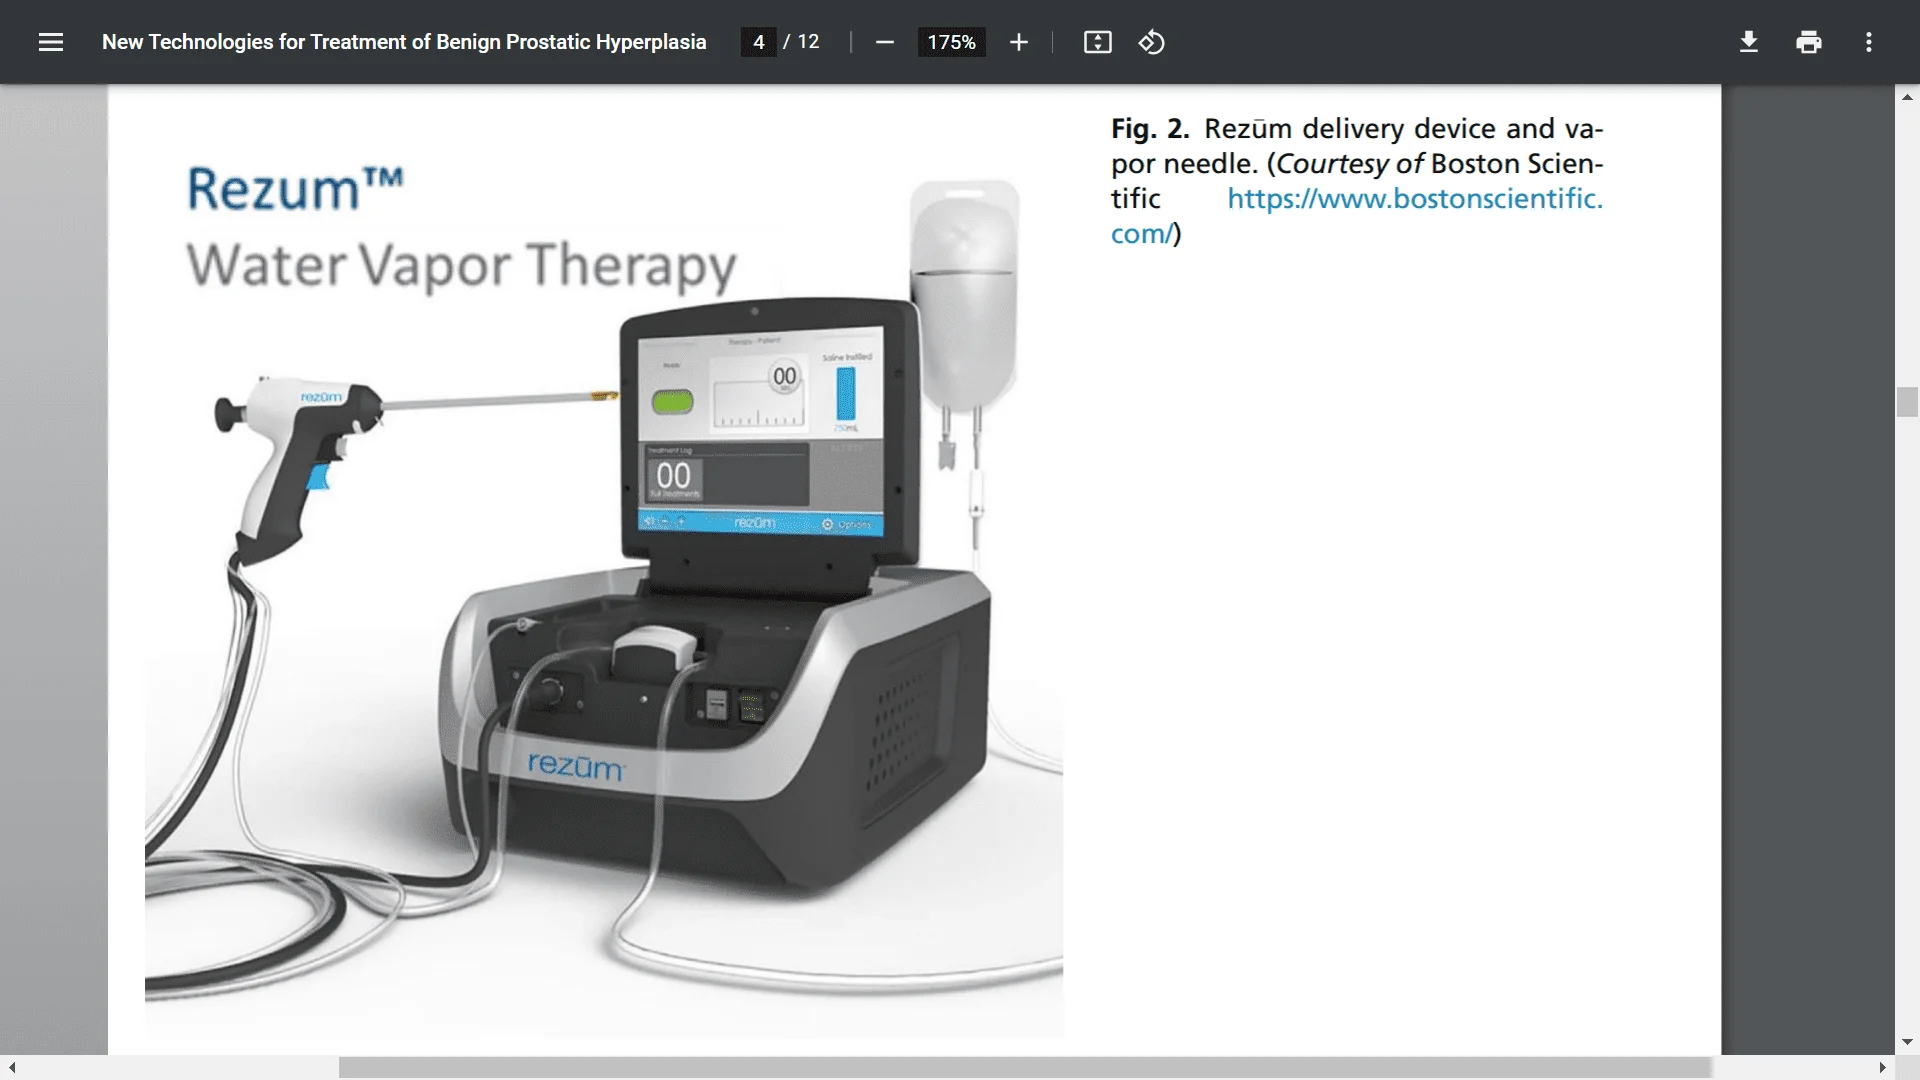Click the Rezum device figure image

point(604,580)
